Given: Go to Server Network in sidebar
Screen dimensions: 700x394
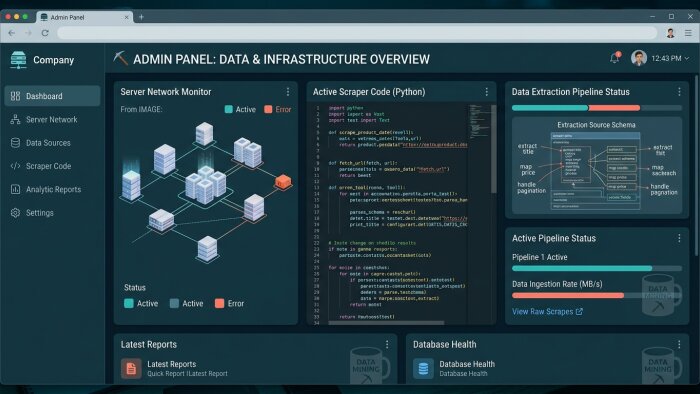Looking at the screenshot, I should pos(52,120).
